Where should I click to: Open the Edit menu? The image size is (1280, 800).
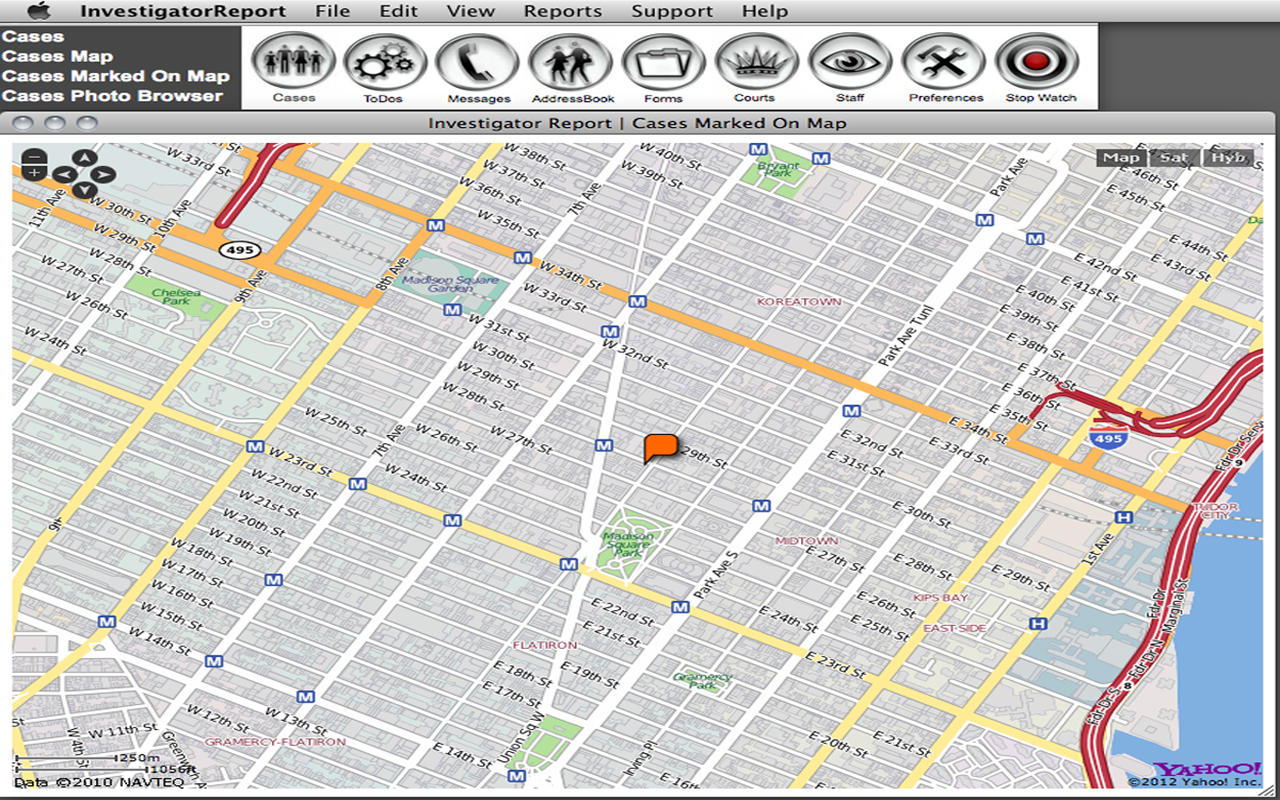398,11
